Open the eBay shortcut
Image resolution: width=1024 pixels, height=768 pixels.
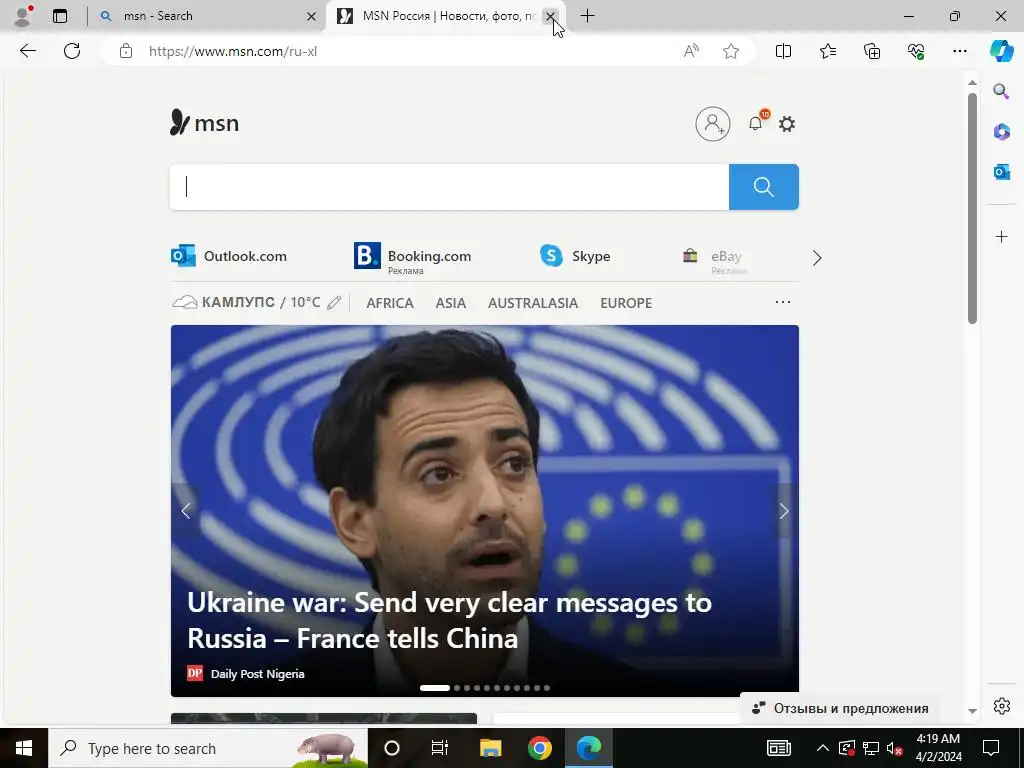tap(713, 259)
